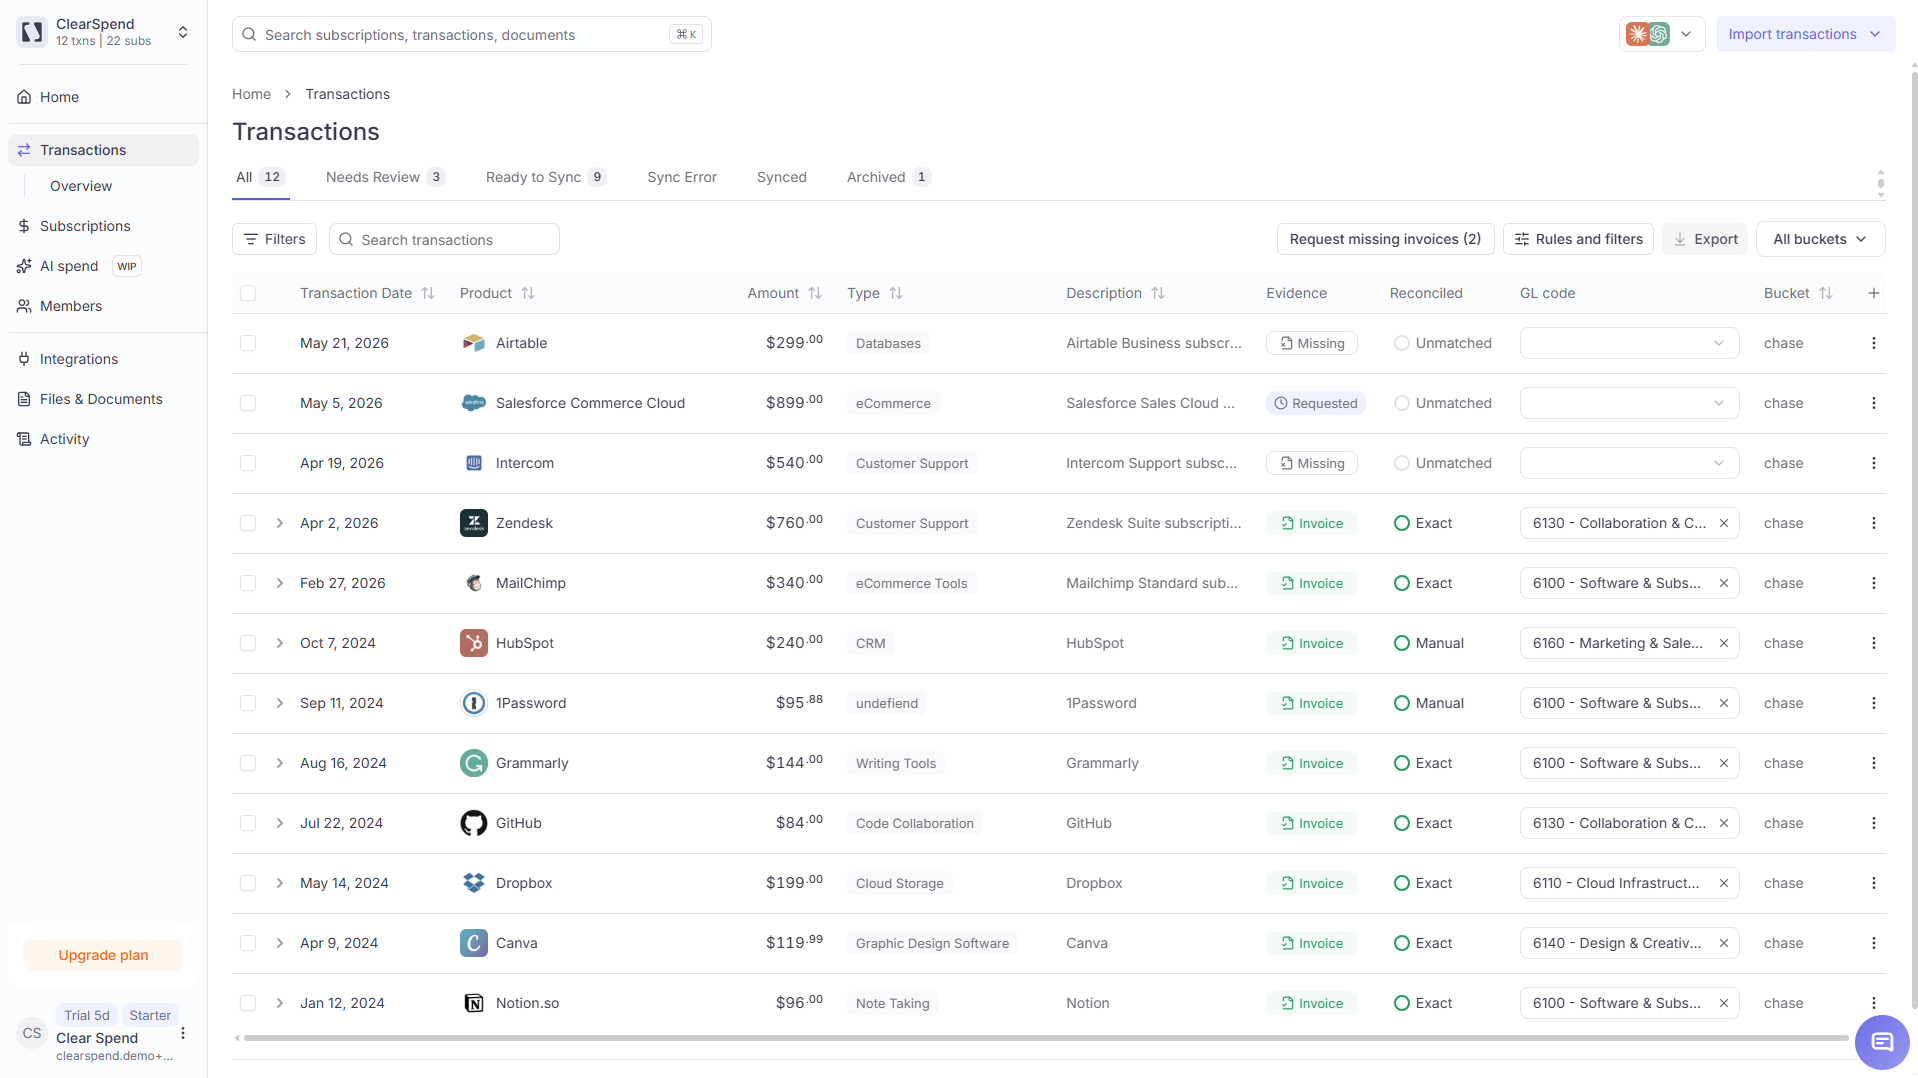Sort by Amount column arrows
The height and width of the screenshot is (1078, 1918).
point(815,293)
